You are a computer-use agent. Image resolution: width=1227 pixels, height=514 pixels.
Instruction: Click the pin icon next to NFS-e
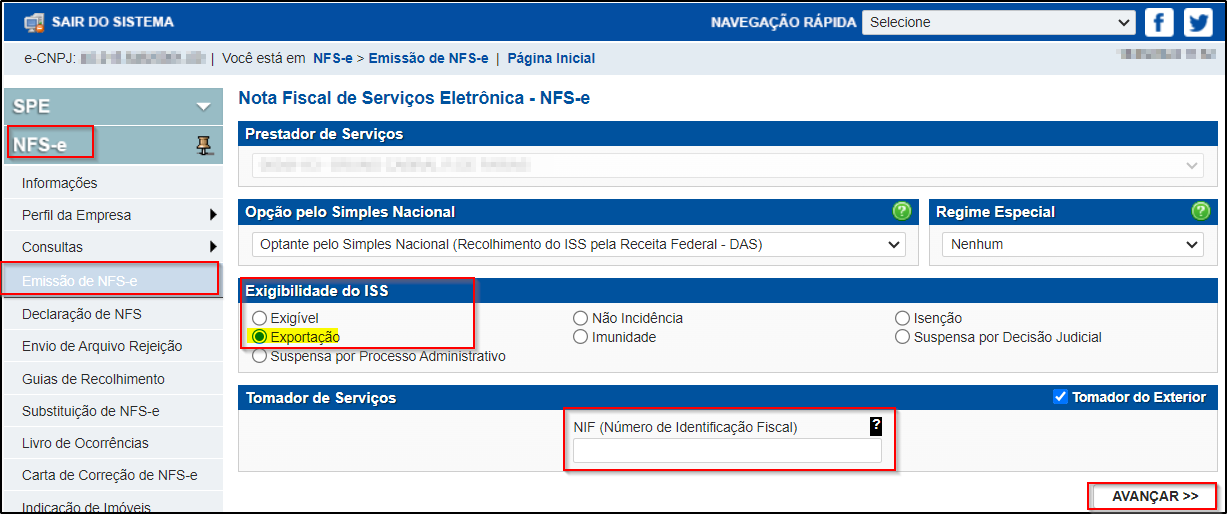coord(204,146)
